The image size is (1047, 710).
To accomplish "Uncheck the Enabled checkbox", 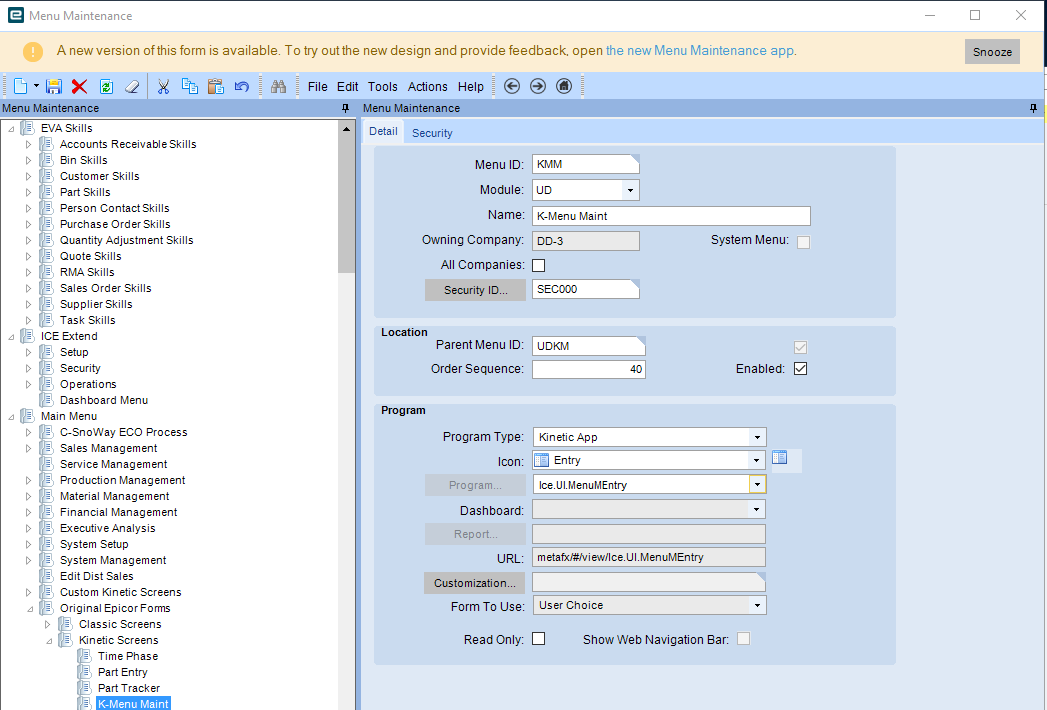I will pos(800,369).
